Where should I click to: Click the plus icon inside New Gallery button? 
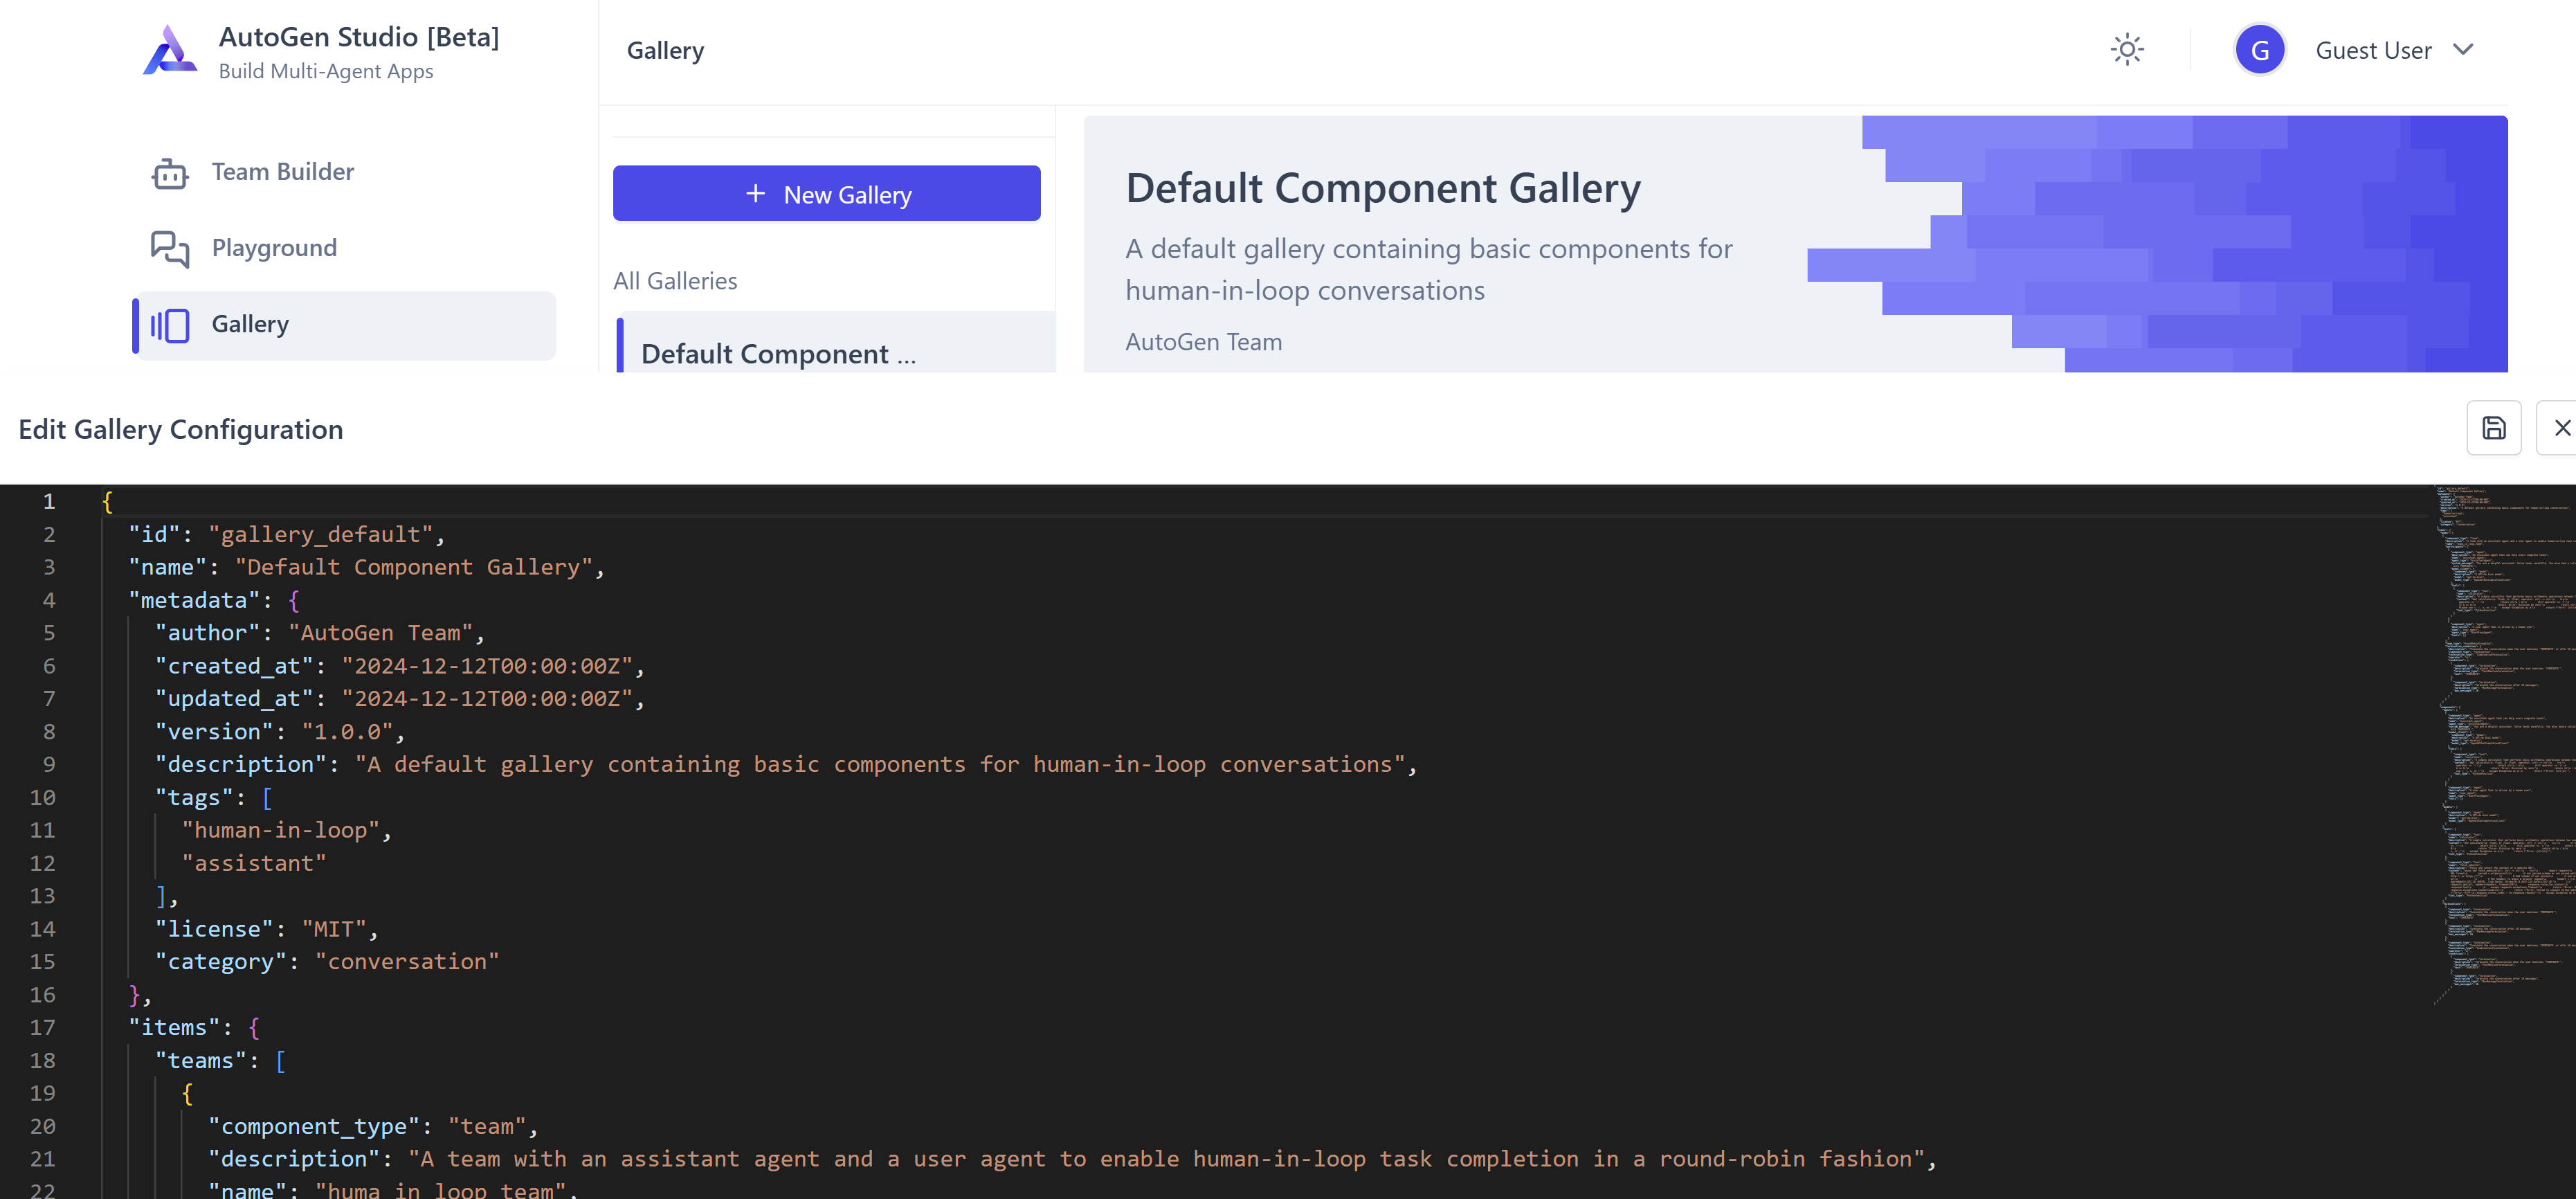tap(755, 193)
